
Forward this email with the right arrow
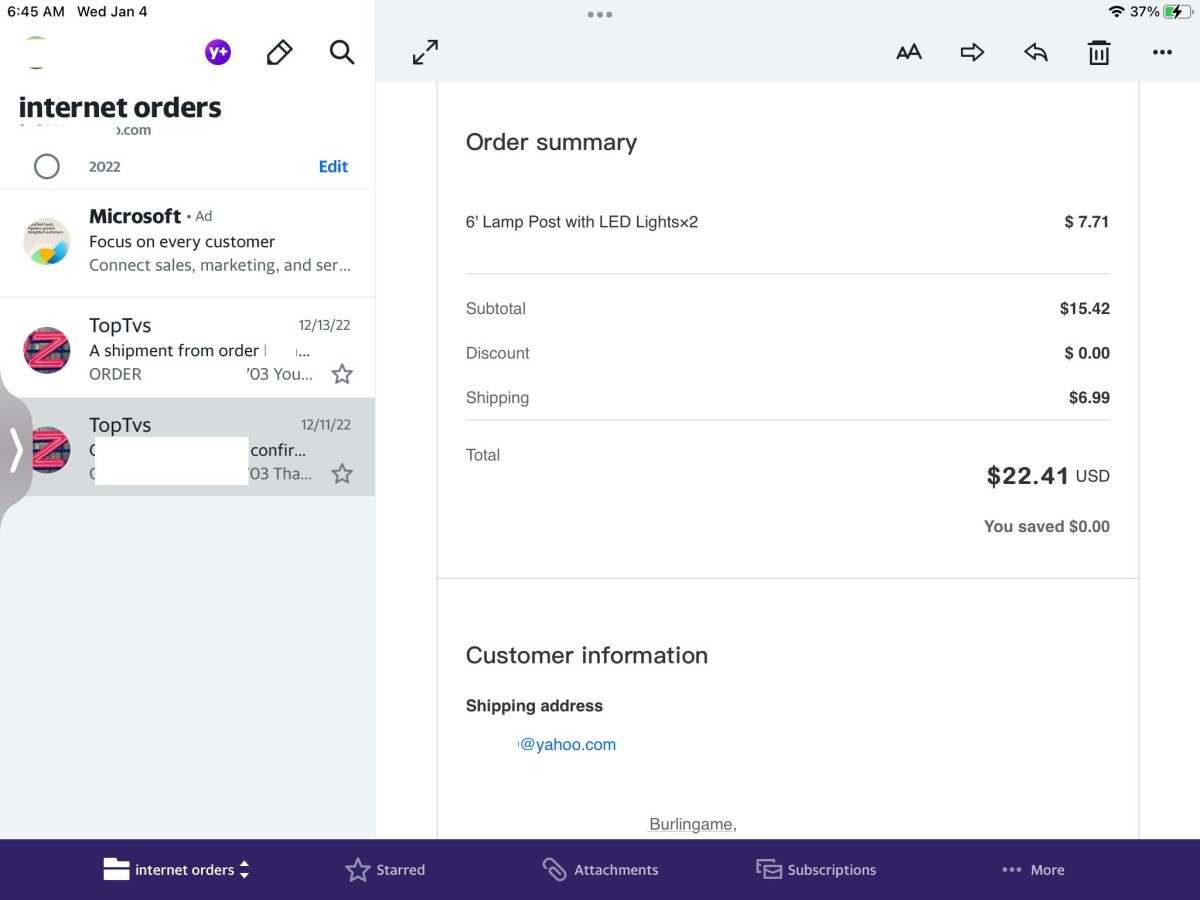click(972, 53)
